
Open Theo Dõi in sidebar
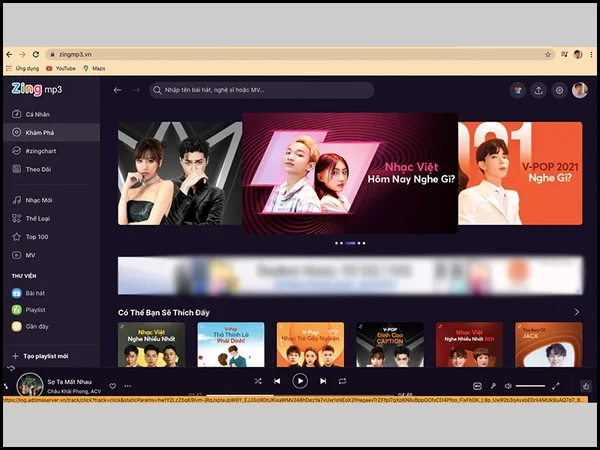[x=52, y=169]
